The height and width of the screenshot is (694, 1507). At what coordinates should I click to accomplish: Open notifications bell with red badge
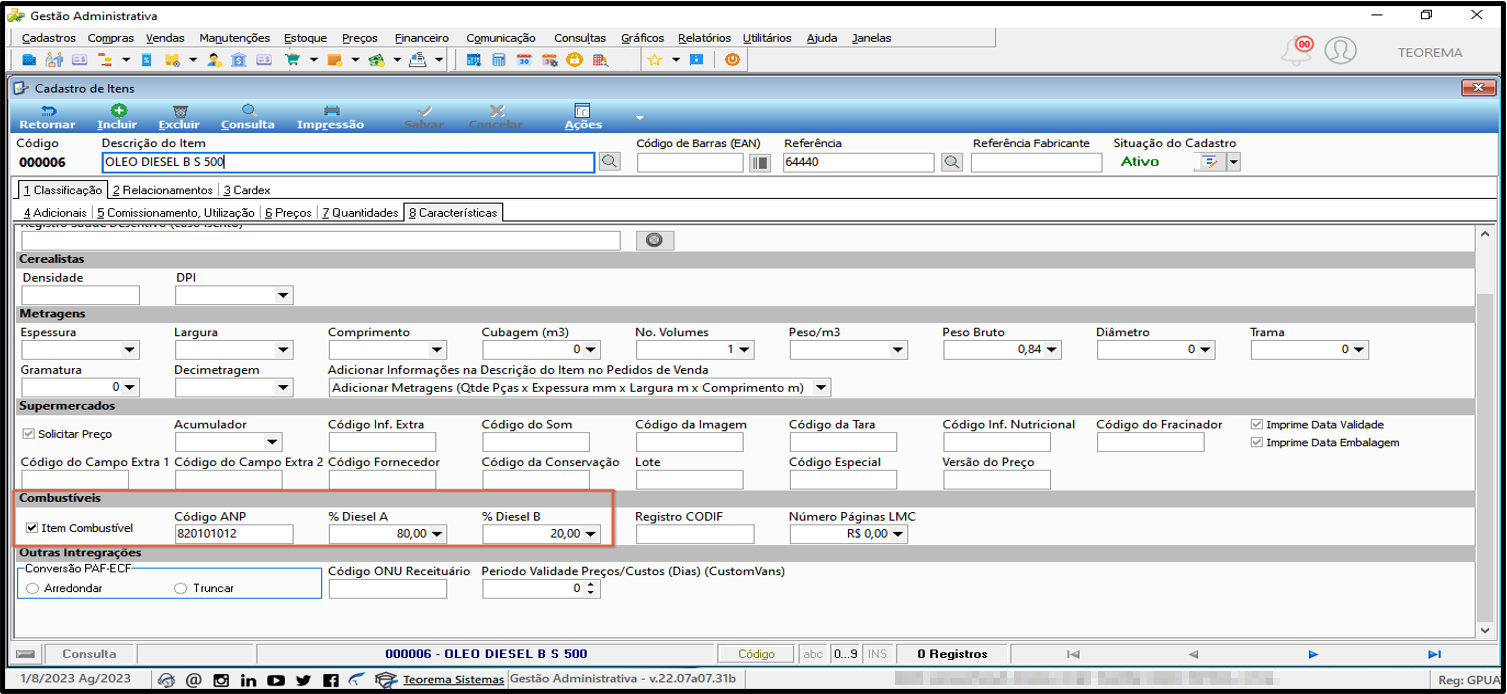coord(1297,51)
